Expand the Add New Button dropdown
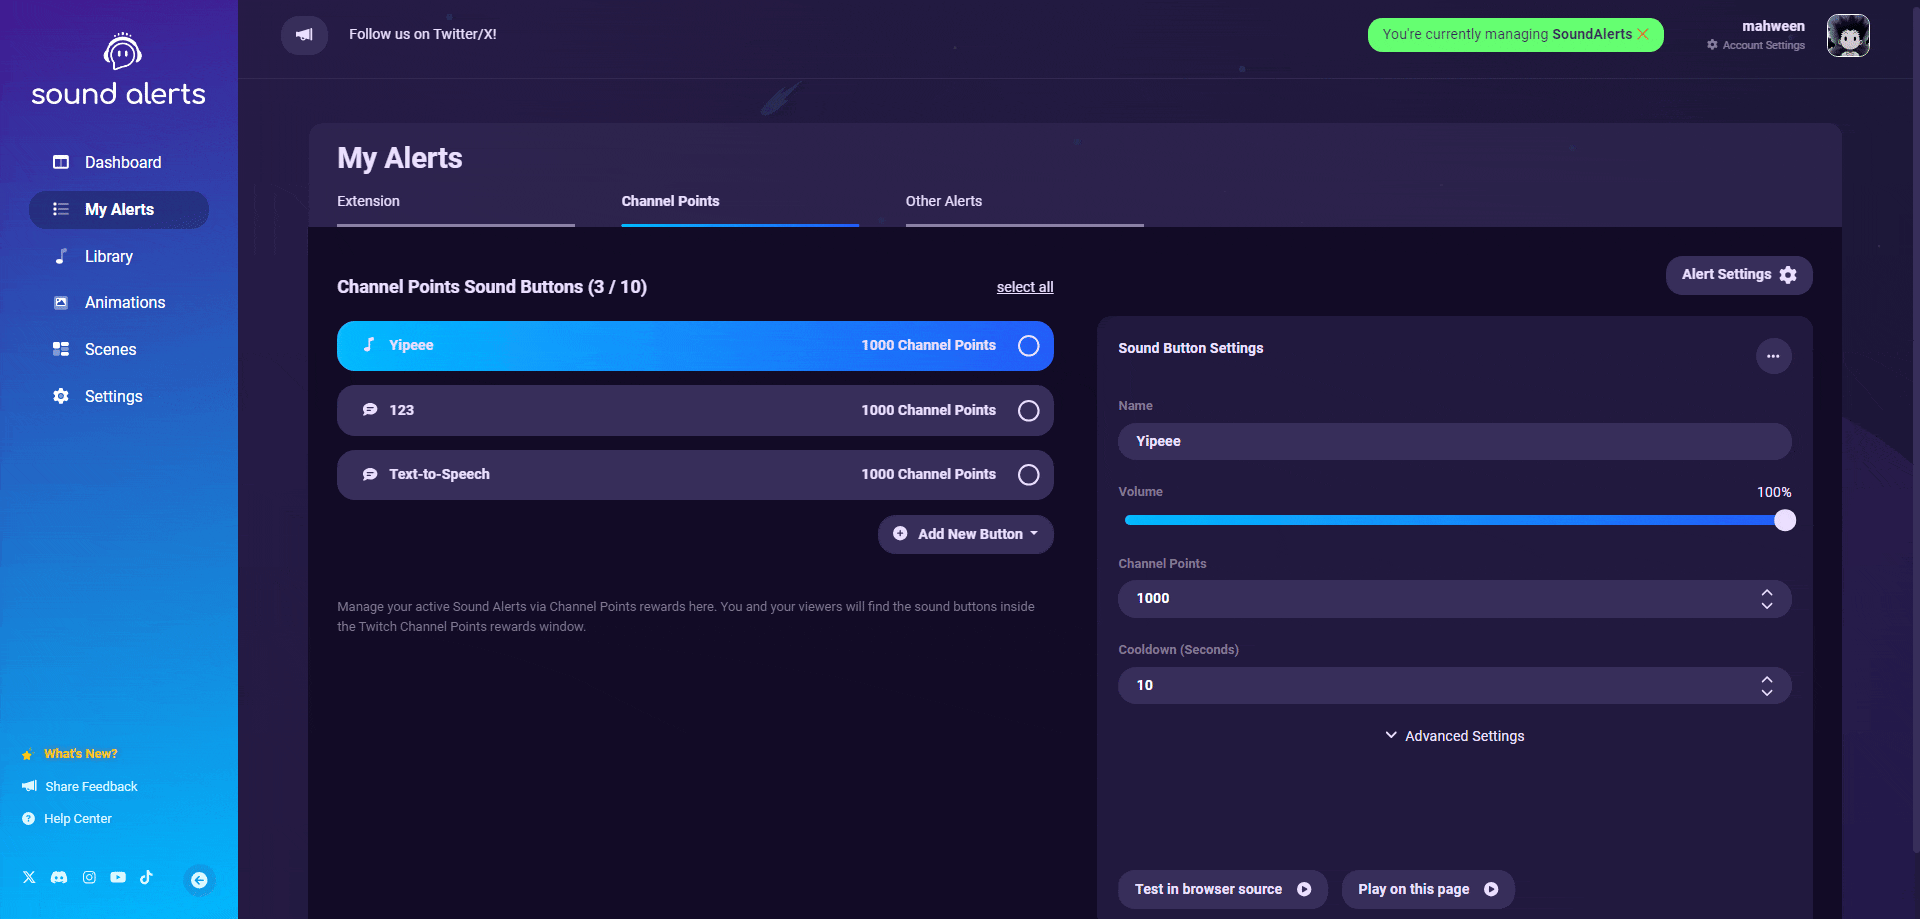 (966, 534)
